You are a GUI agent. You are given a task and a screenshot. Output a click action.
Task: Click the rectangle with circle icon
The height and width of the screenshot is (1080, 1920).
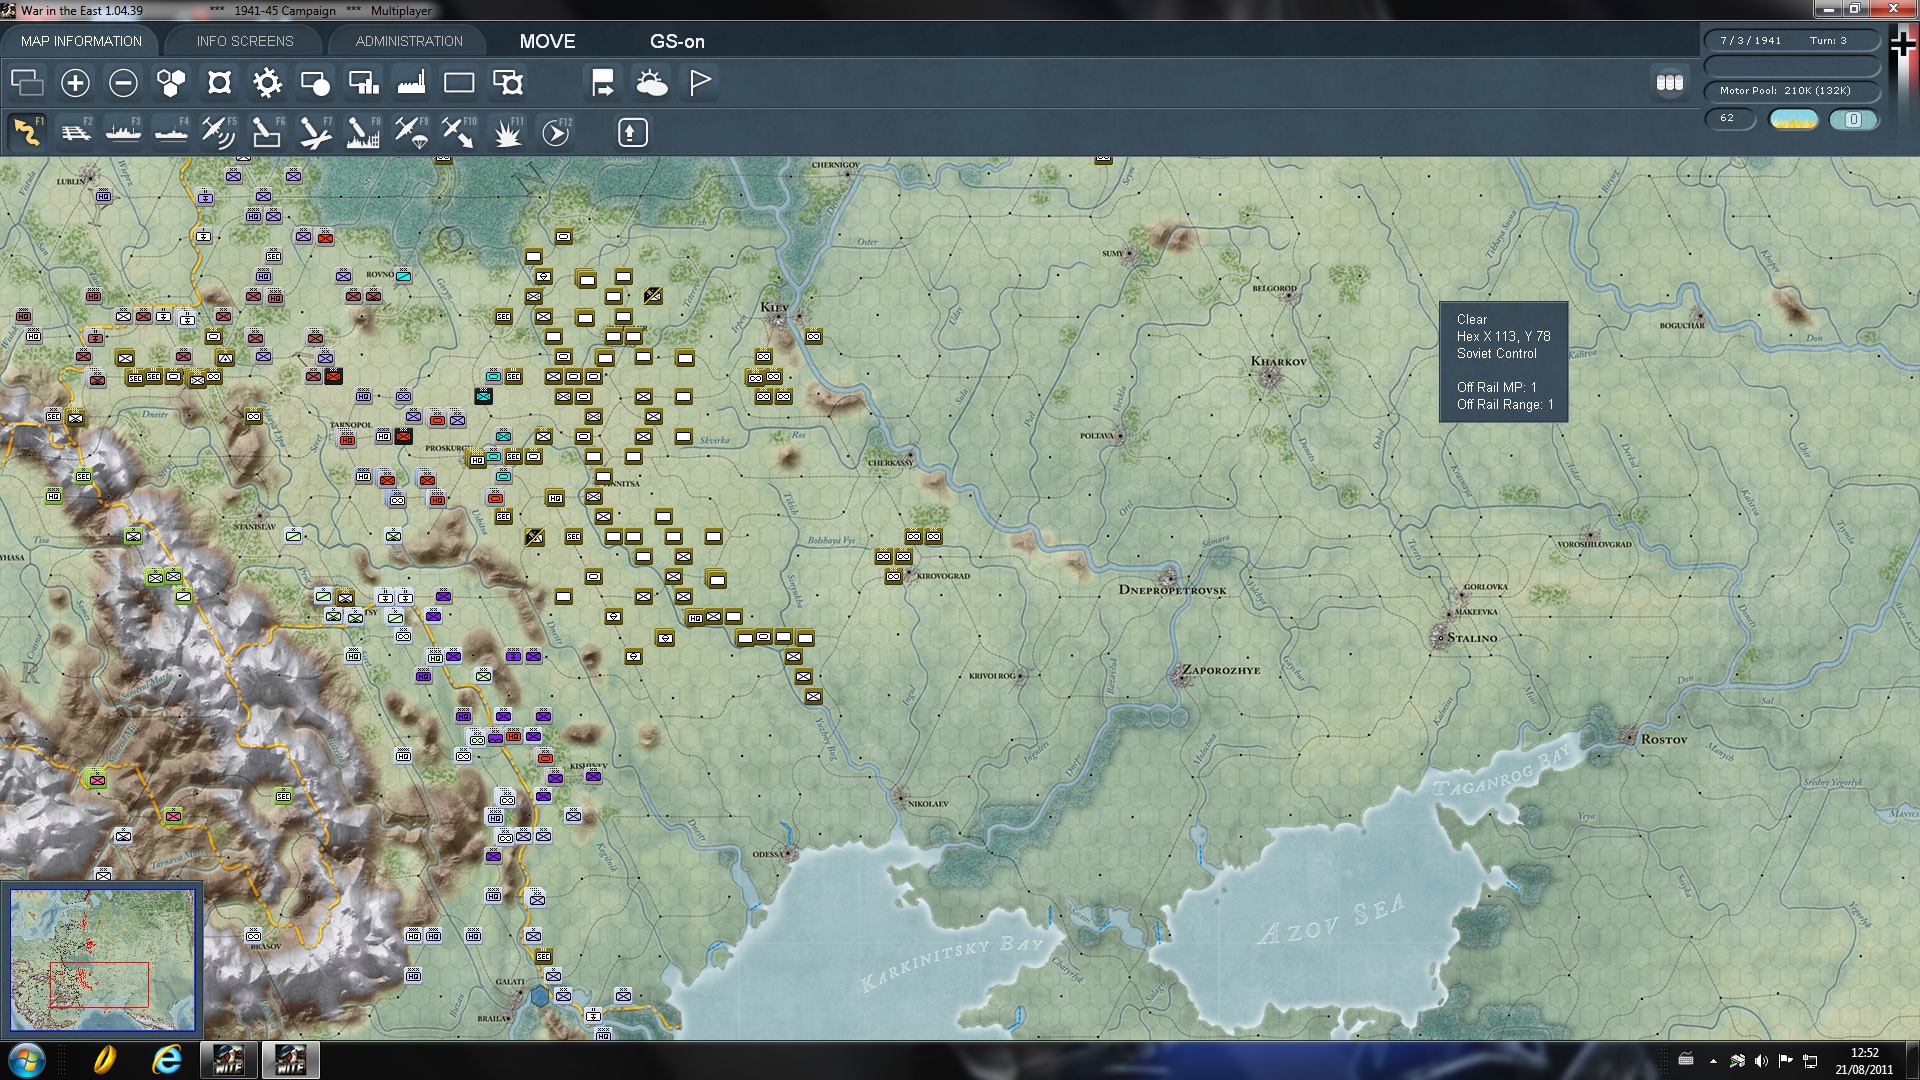click(315, 82)
